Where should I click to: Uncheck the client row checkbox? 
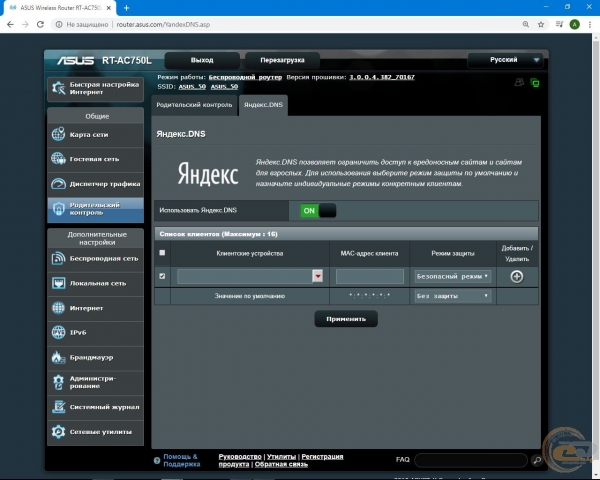click(x=163, y=276)
